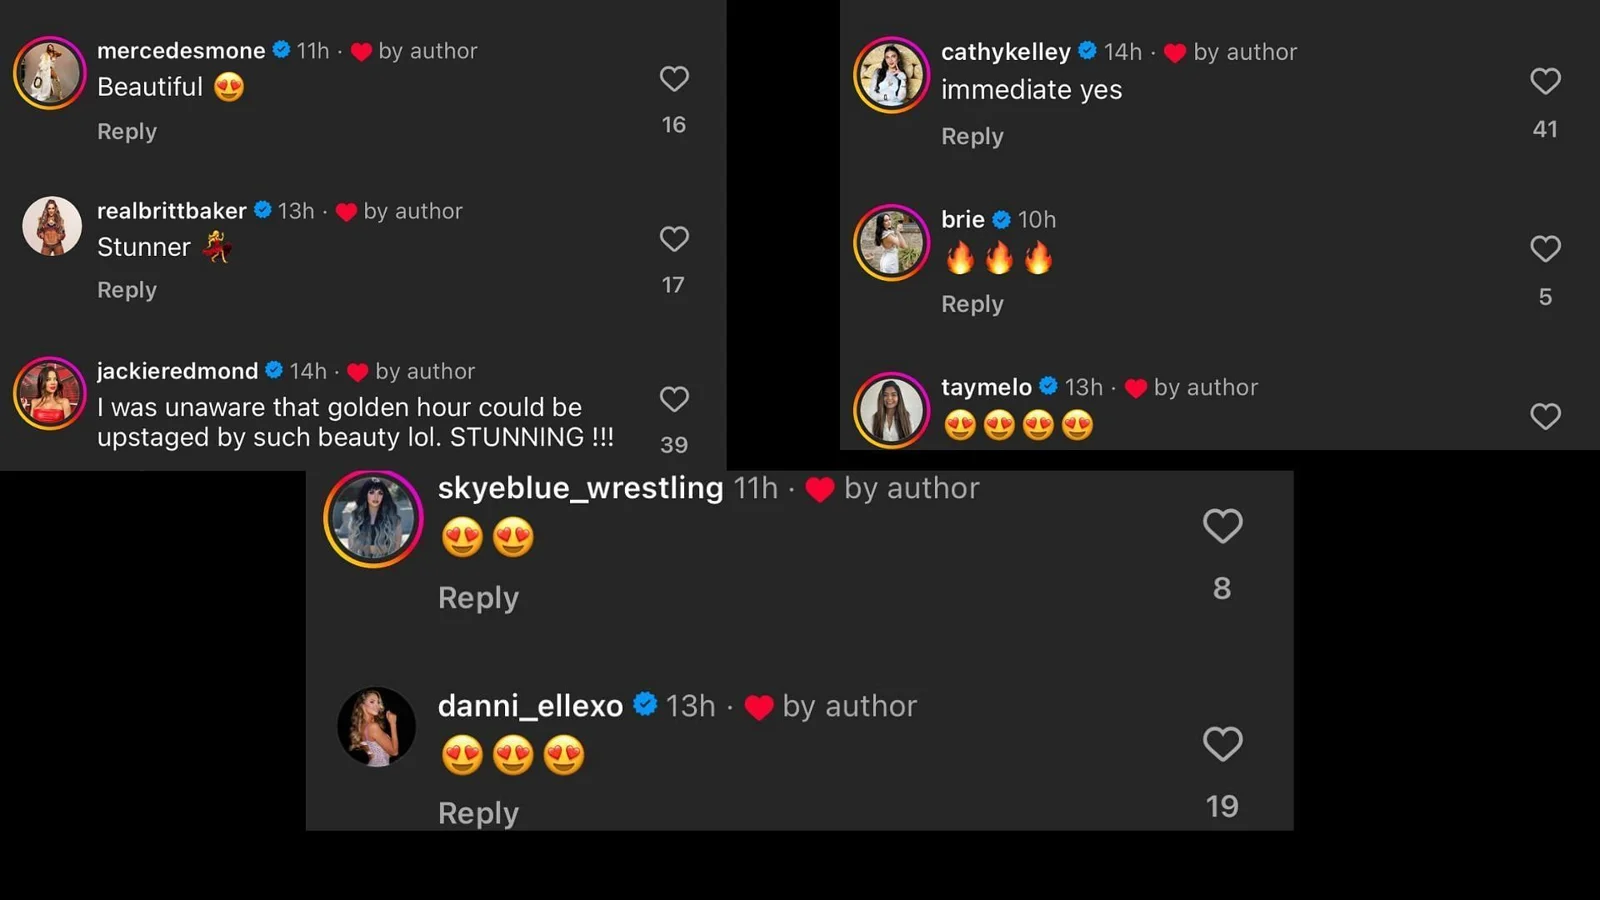Like skyeblue_wrestling's comment

[1222, 526]
